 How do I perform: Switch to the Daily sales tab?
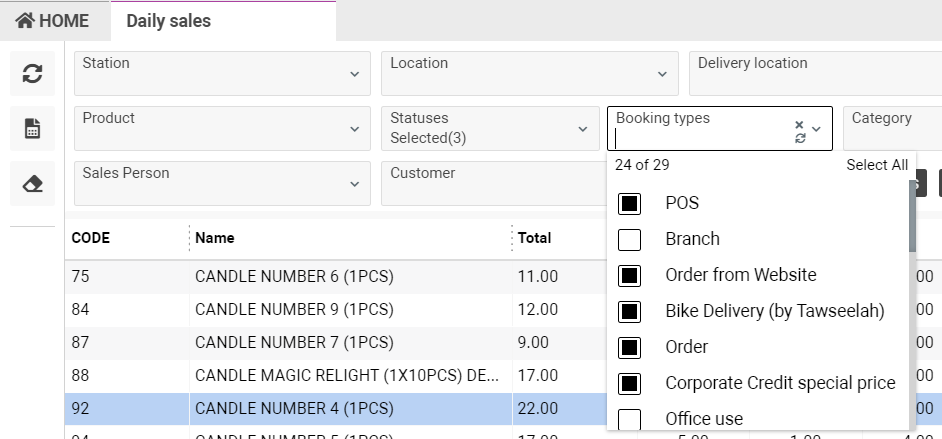coord(168,21)
